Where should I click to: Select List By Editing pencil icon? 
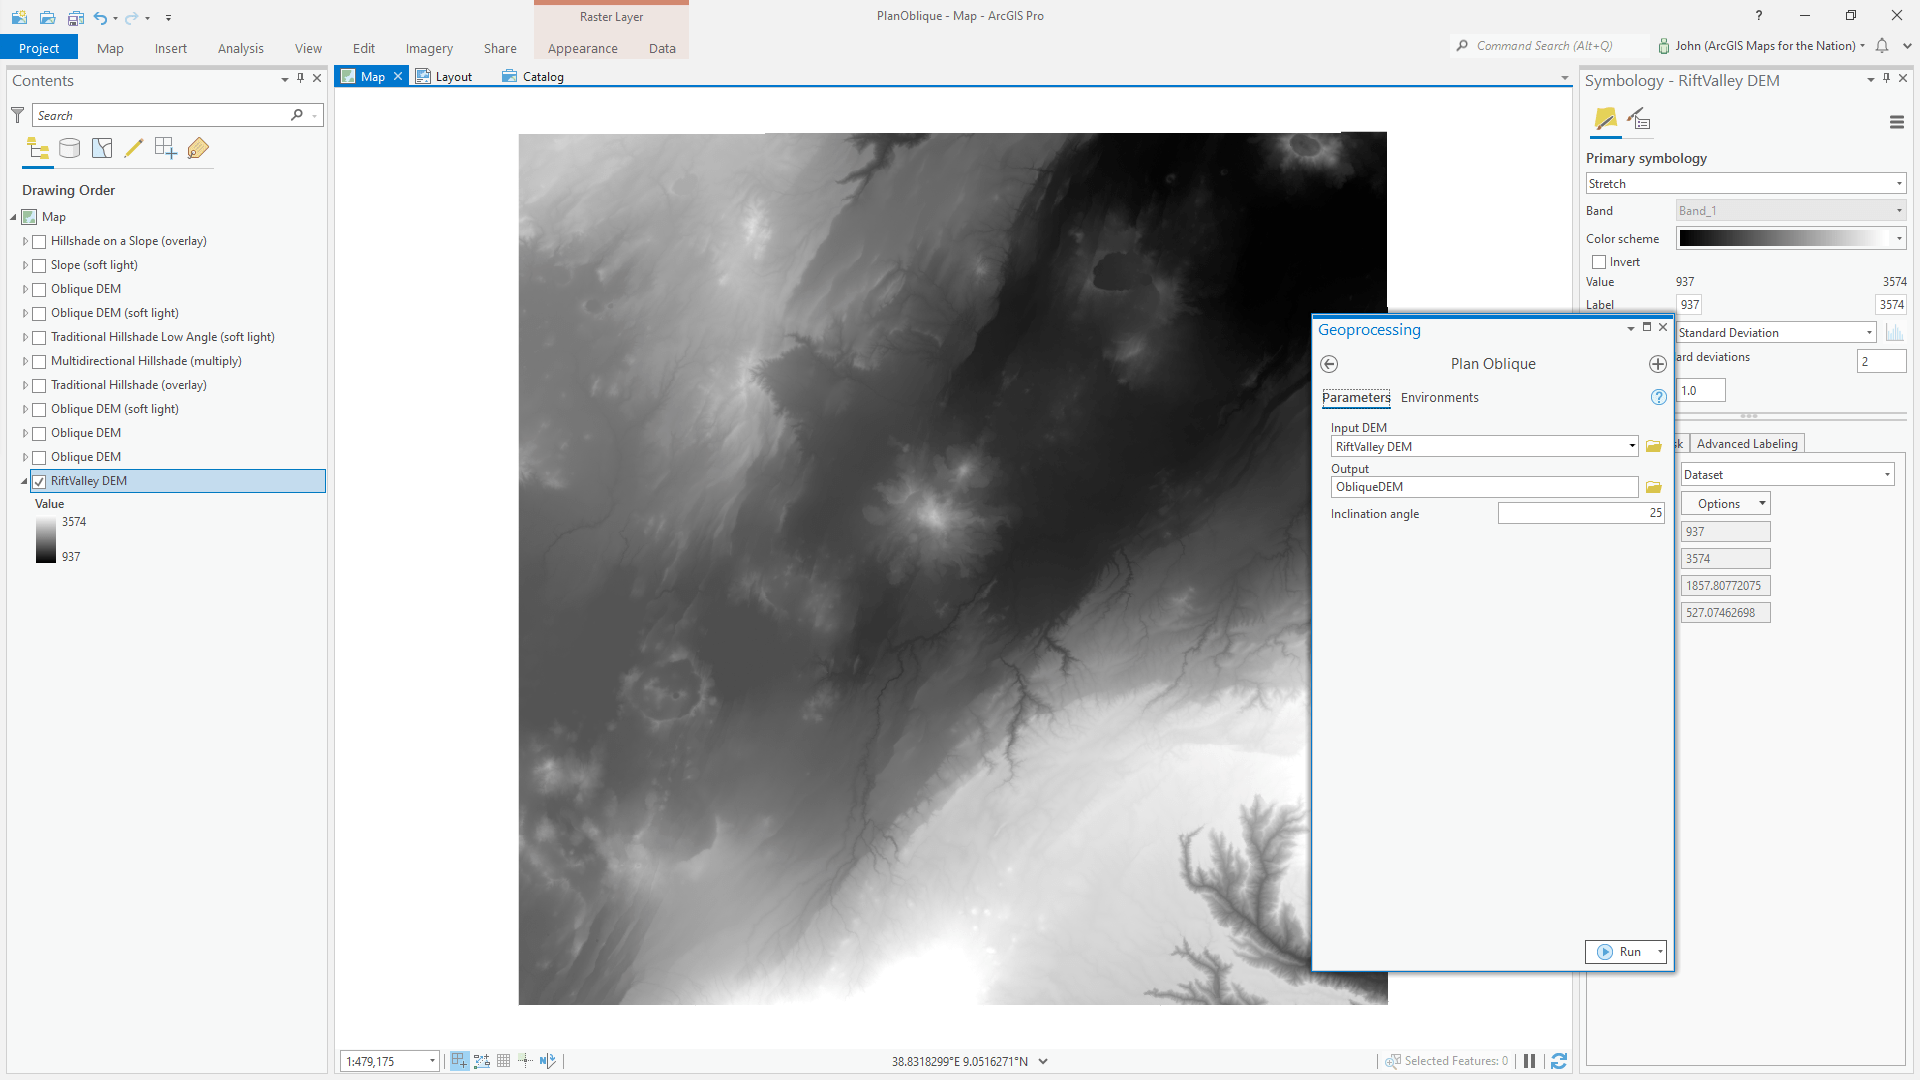pyautogui.click(x=133, y=149)
